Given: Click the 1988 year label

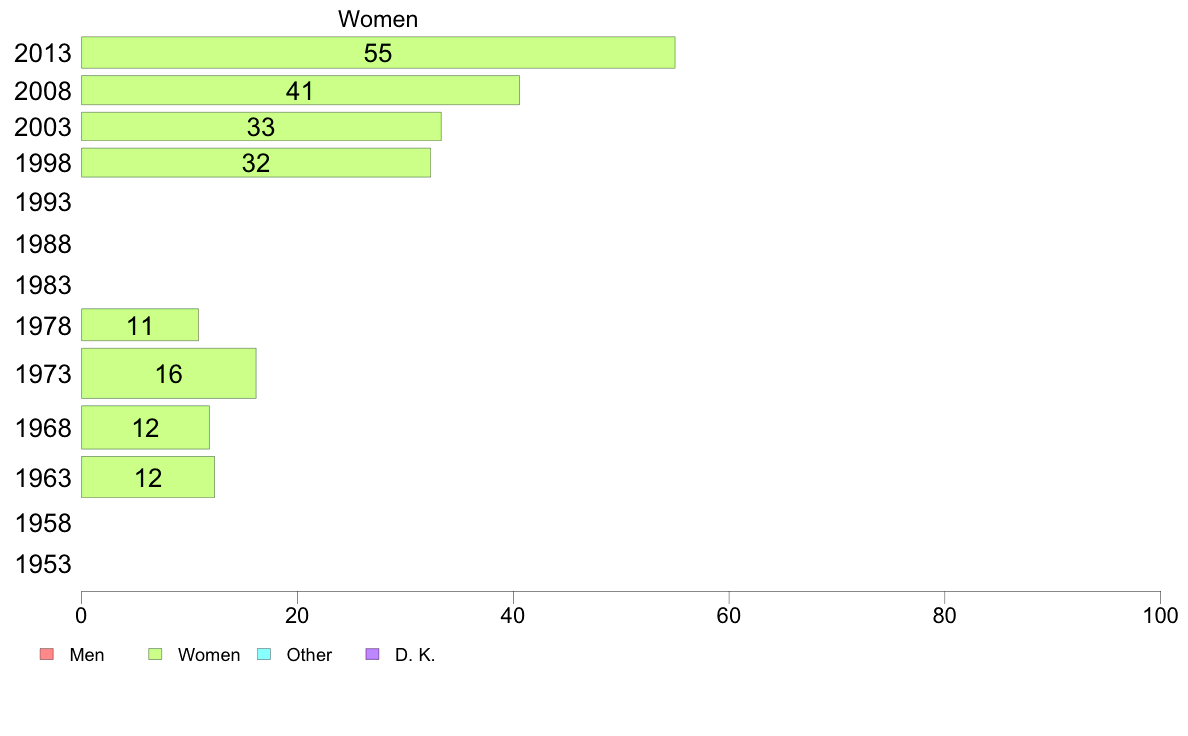Looking at the screenshot, I should click(43, 244).
